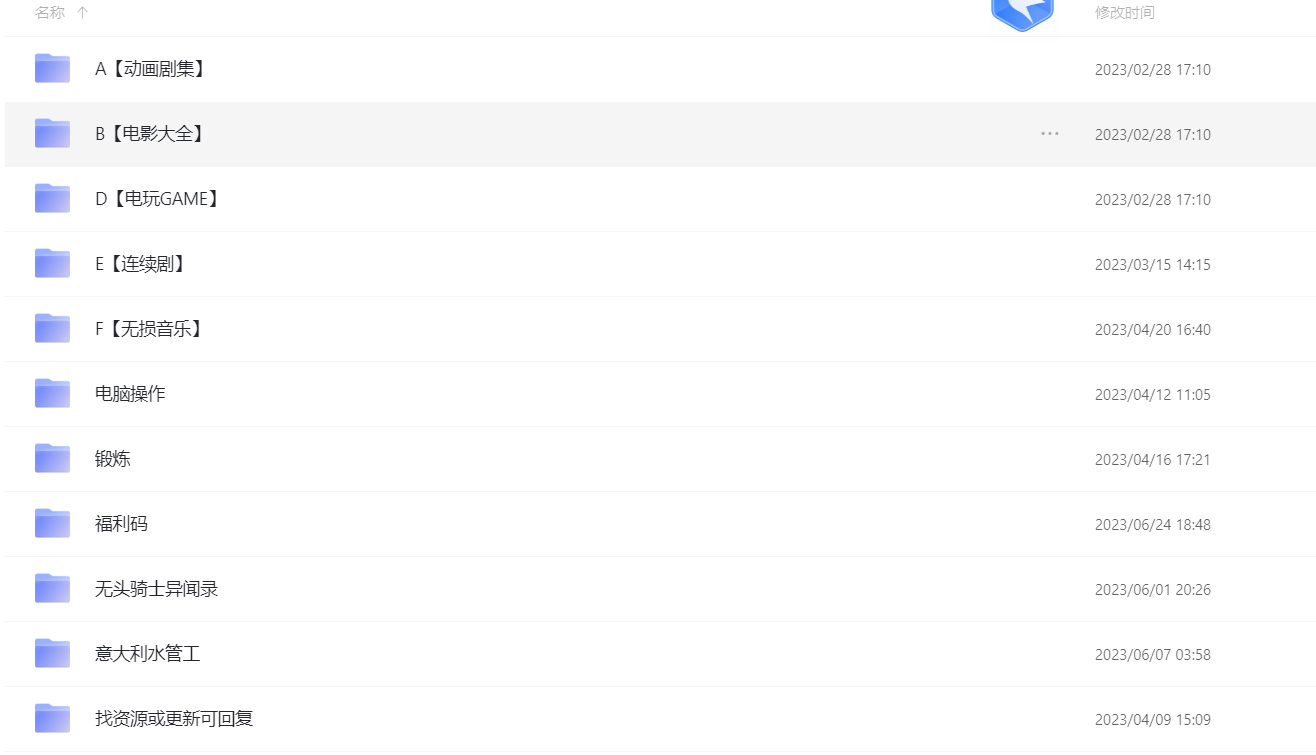Sort files by 修改时间 column
The width and height of the screenshot is (1316, 755).
coord(1124,13)
